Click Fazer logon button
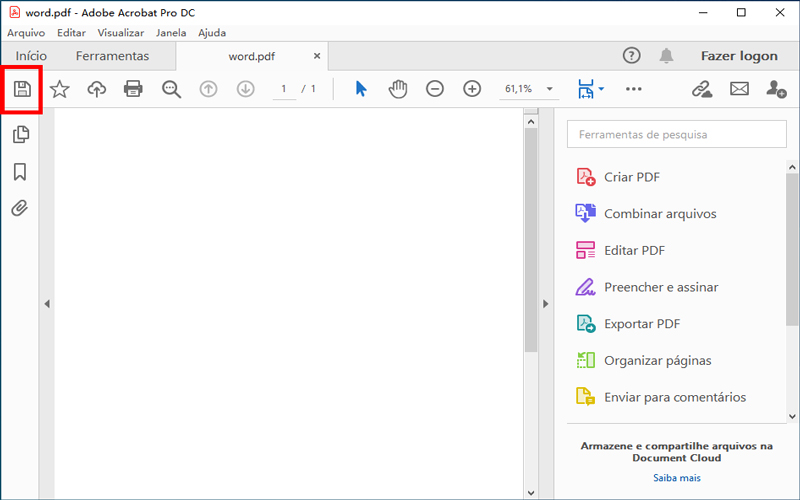Image resolution: width=800 pixels, height=500 pixels. pos(739,56)
